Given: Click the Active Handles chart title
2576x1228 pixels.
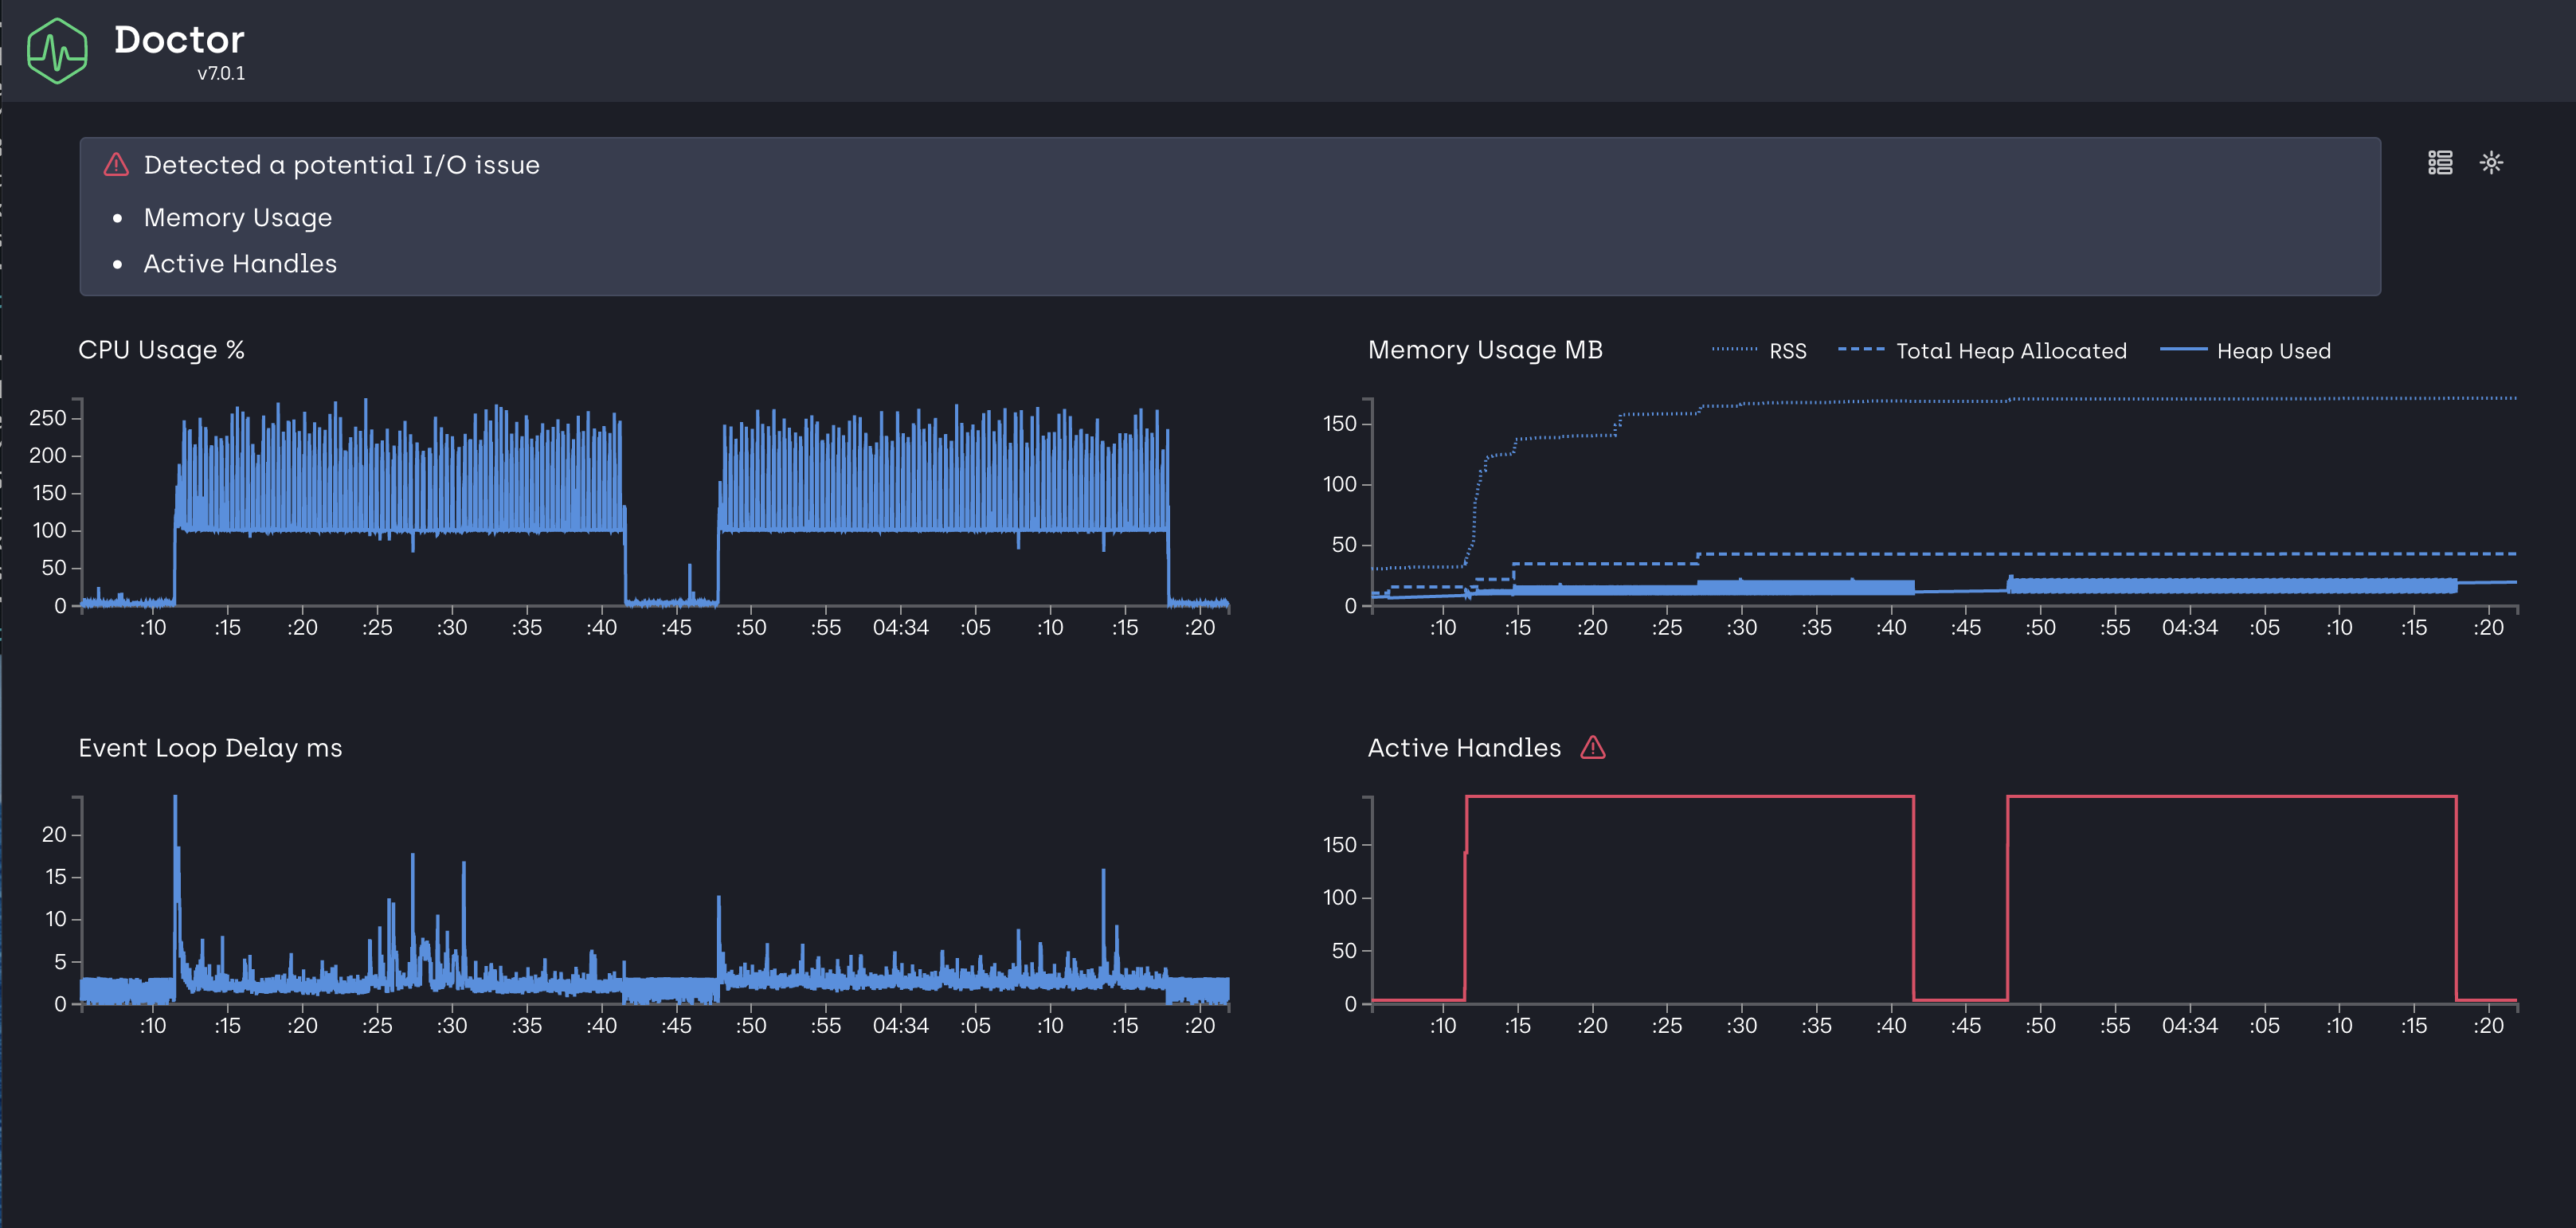Looking at the screenshot, I should click(1464, 748).
